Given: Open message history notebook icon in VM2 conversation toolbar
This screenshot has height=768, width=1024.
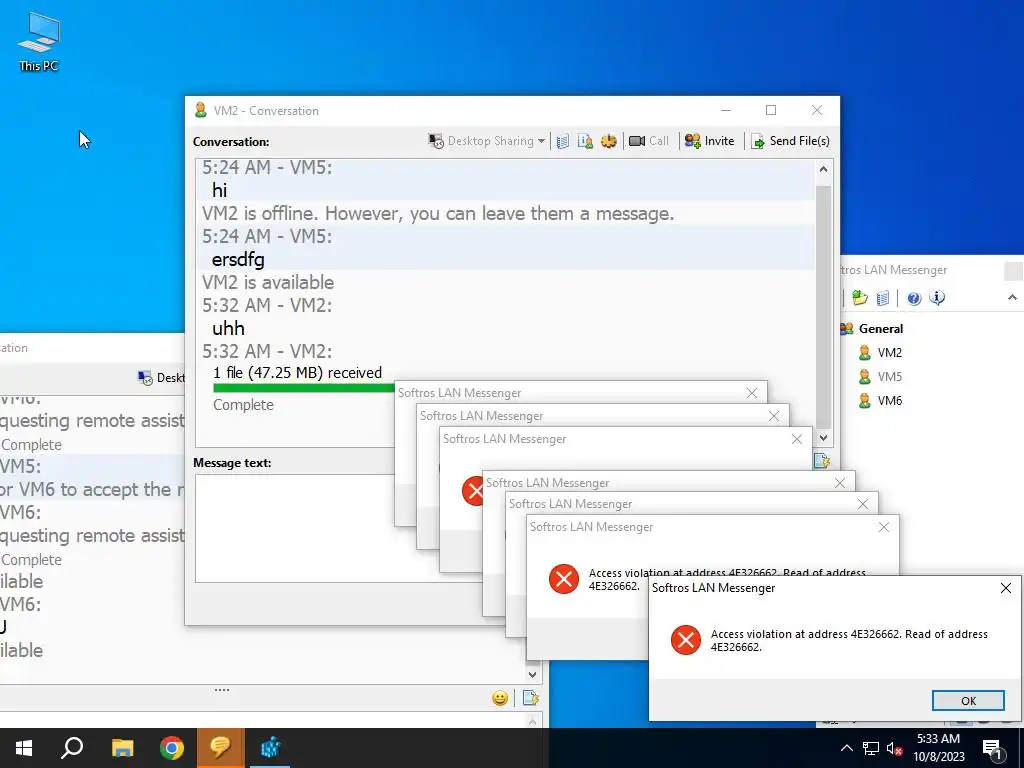Looking at the screenshot, I should (563, 141).
